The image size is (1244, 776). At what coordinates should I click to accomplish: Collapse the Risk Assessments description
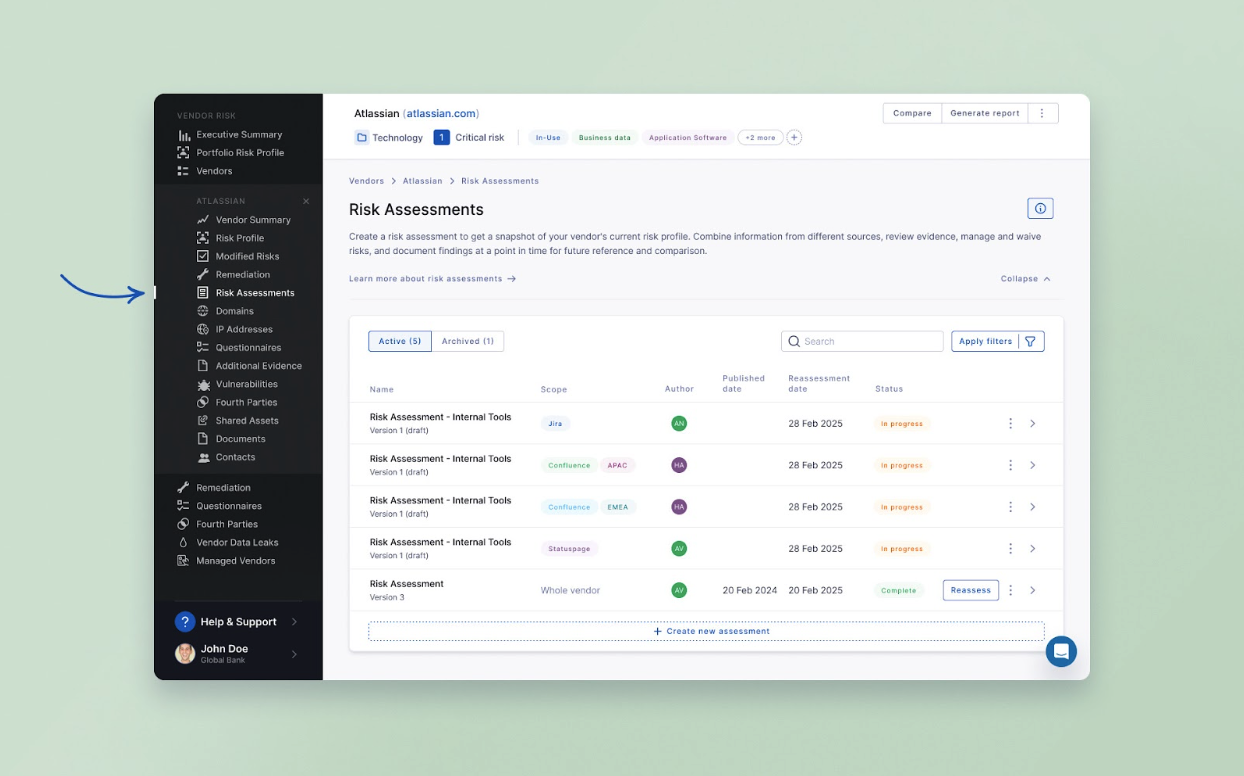tap(1025, 279)
